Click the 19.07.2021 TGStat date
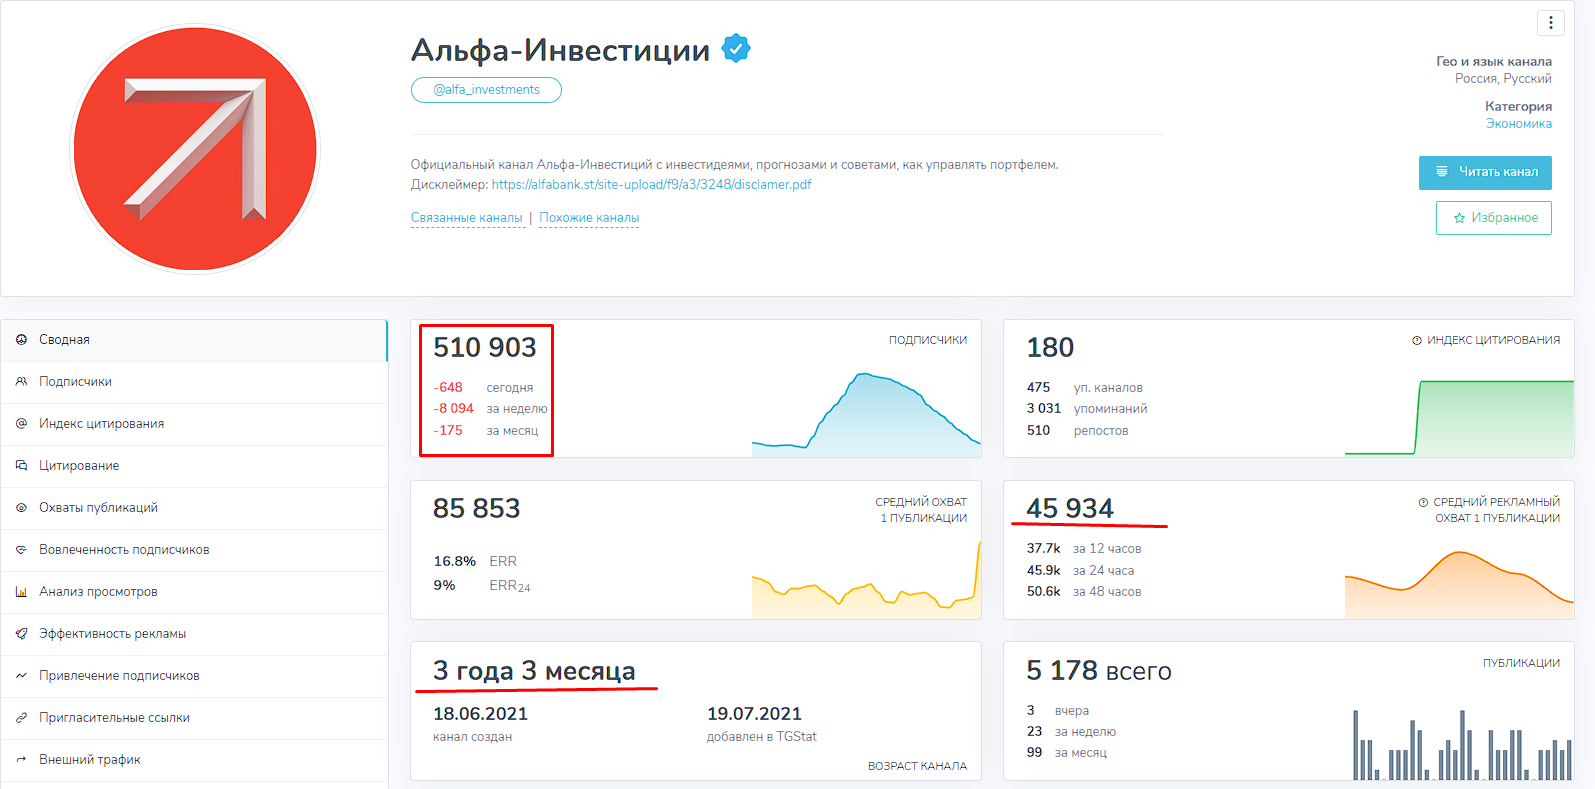Image resolution: width=1595 pixels, height=789 pixels. coord(754,714)
